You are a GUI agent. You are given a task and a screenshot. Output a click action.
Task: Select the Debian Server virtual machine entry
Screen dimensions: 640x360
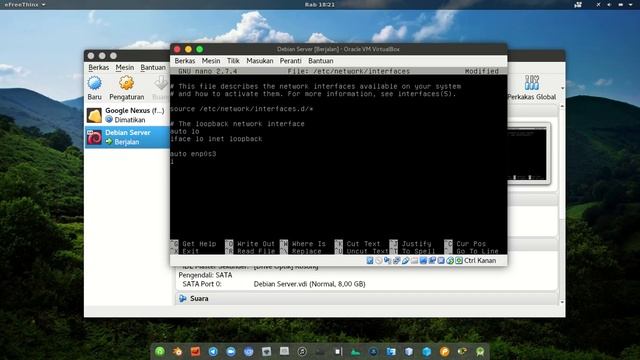tap(127, 137)
